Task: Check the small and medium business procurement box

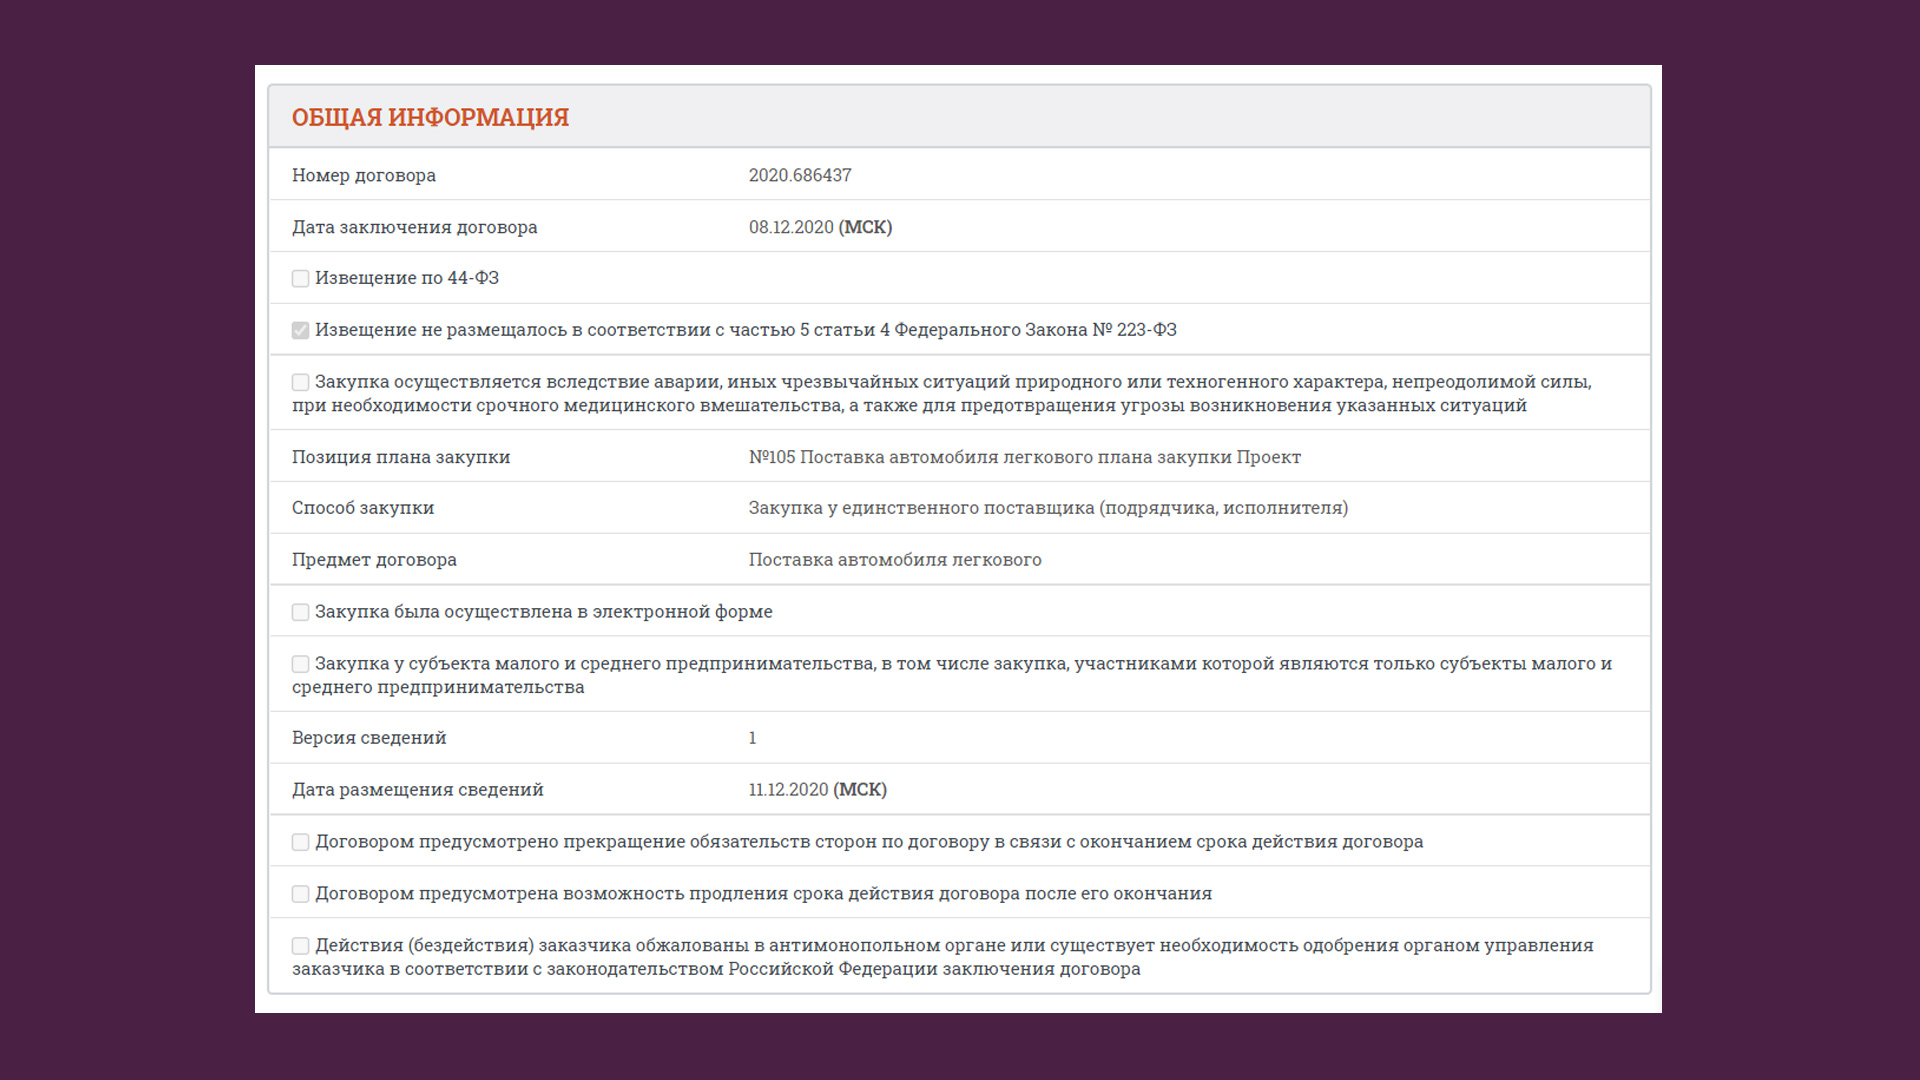Action: [x=300, y=664]
